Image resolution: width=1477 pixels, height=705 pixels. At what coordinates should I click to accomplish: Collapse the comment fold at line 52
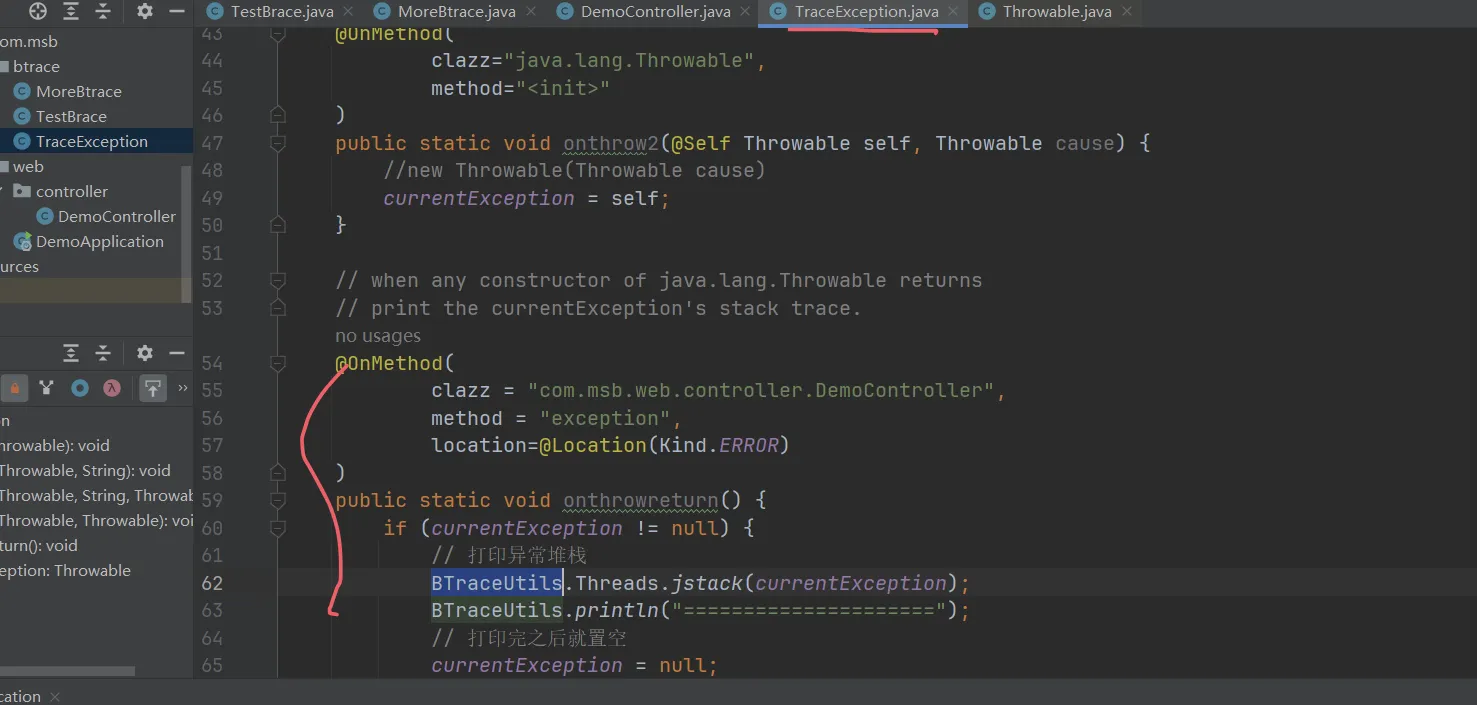[278, 280]
